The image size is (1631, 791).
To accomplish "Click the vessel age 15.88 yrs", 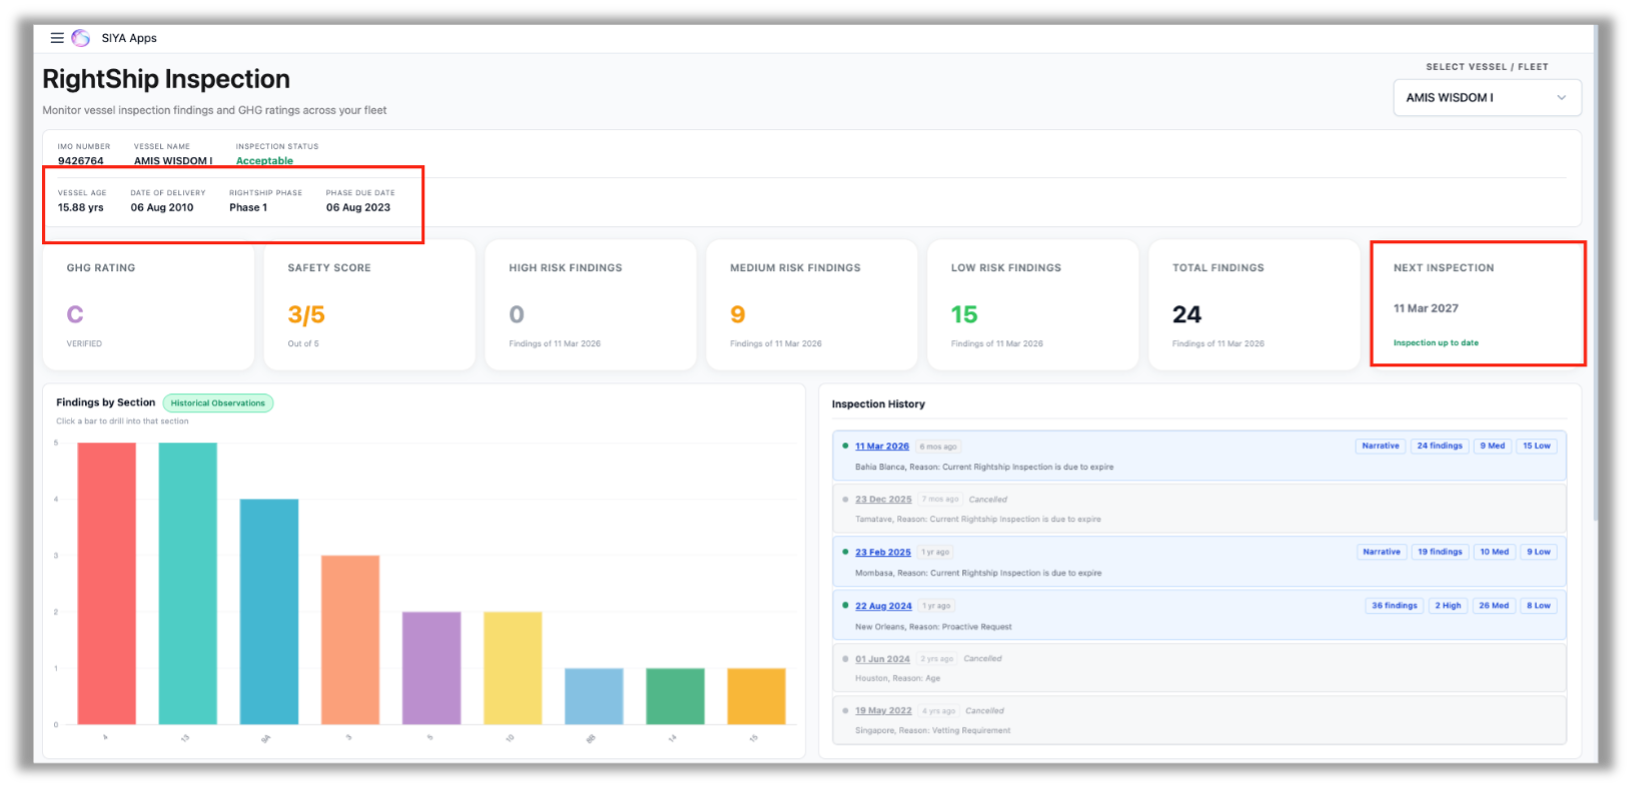I will click(80, 208).
